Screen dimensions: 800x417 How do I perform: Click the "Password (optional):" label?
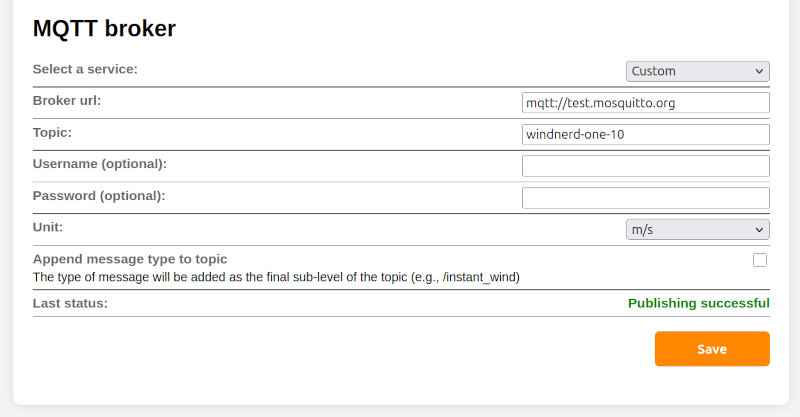(99, 195)
